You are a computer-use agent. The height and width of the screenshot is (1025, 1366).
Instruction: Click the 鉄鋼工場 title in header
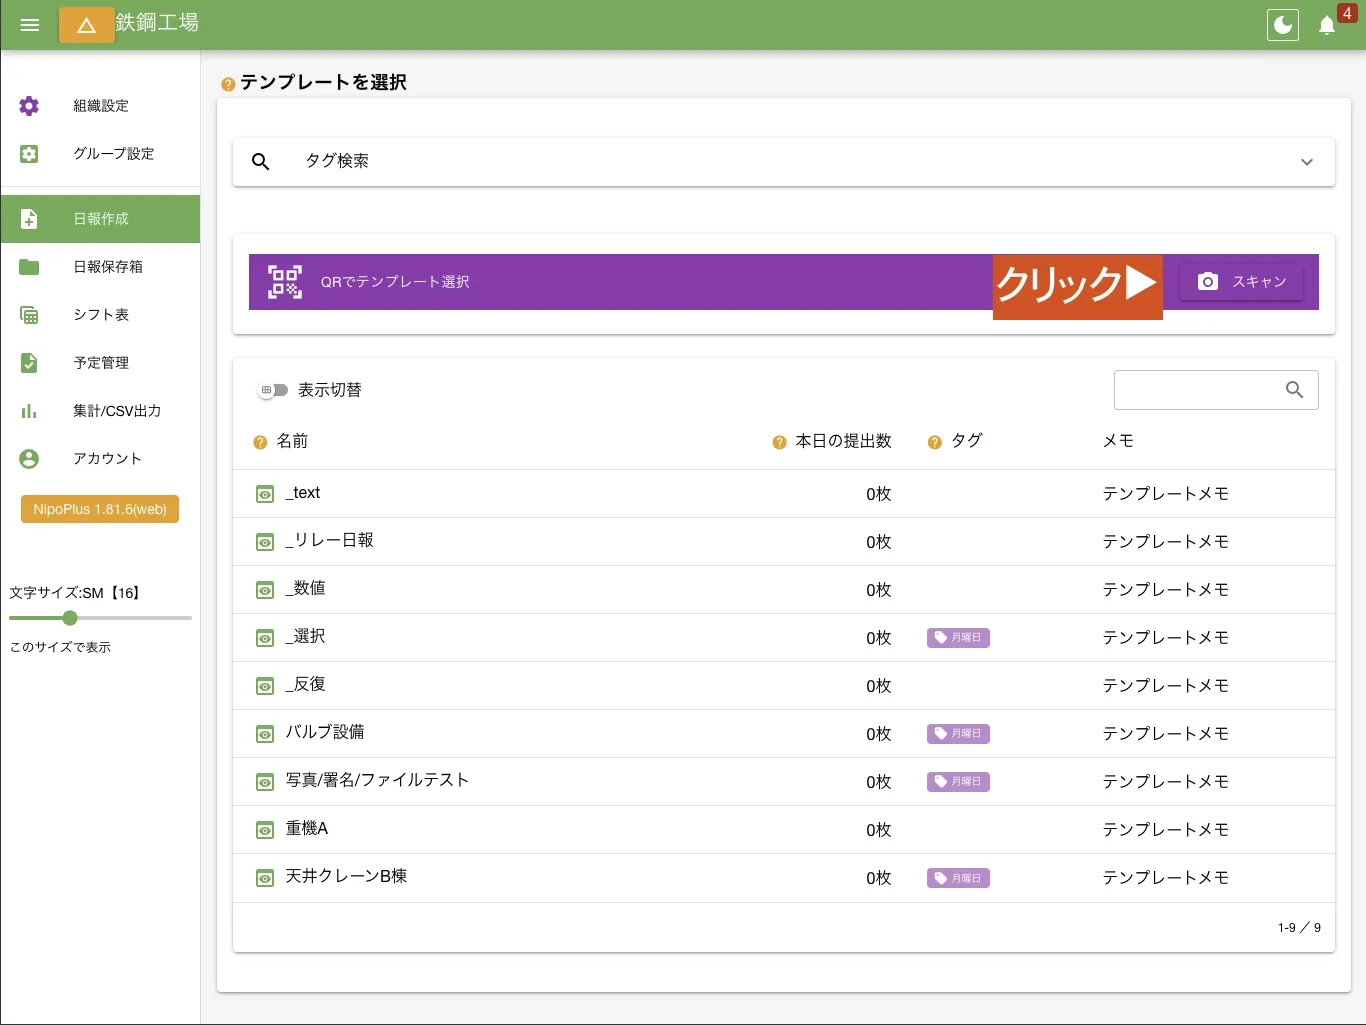157,23
